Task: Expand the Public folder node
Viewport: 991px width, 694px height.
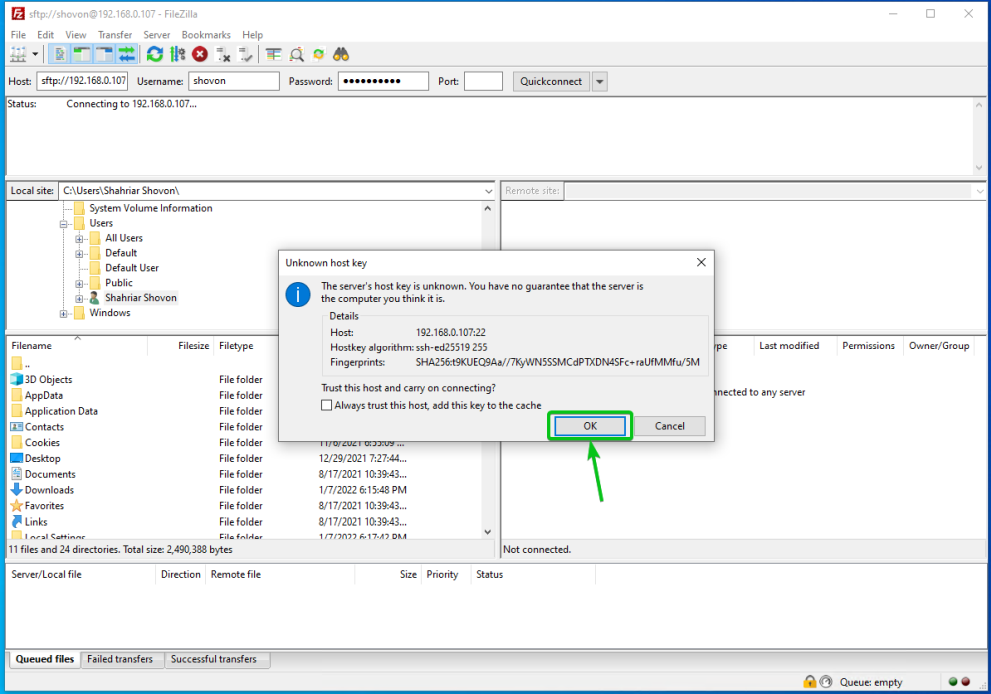Action: (79, 284)
